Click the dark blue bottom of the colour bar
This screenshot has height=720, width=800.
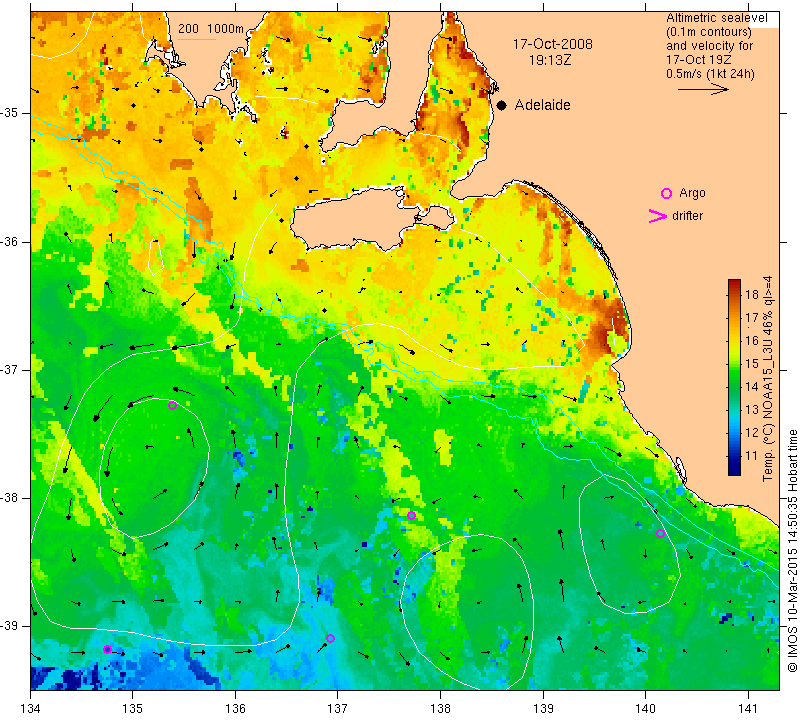tap(734, 470)
